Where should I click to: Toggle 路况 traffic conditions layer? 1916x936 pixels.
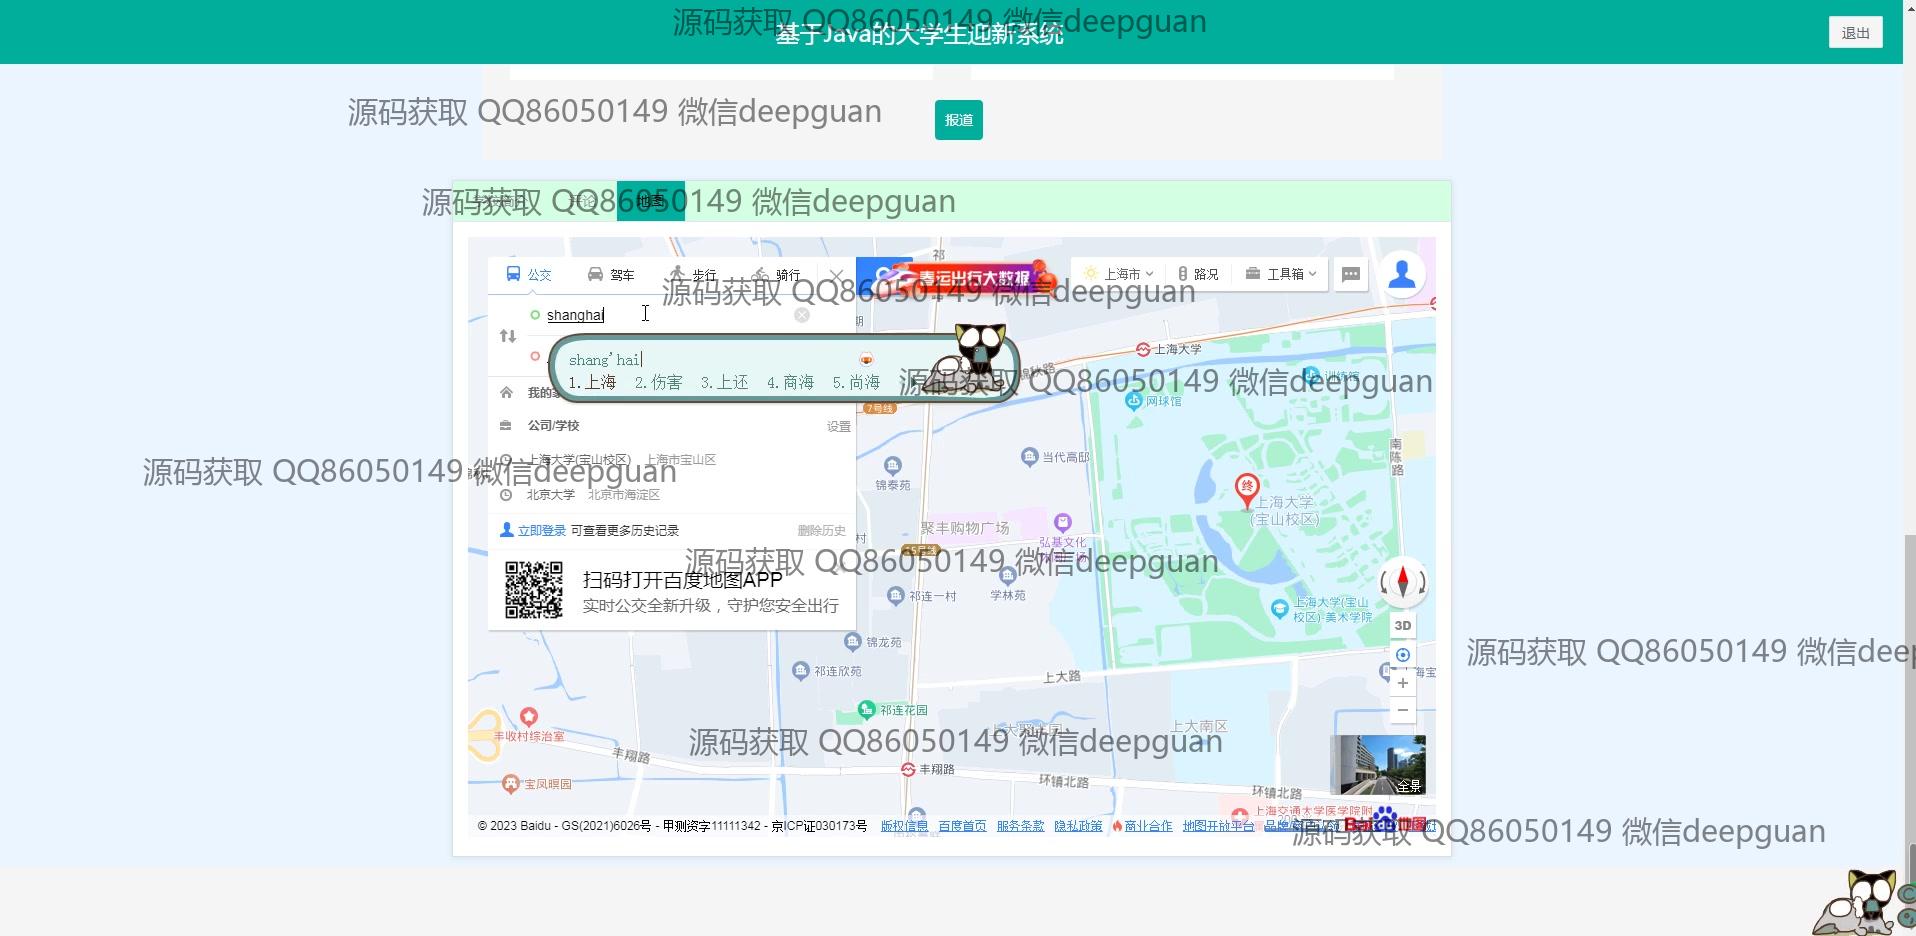coord(1198,274)
